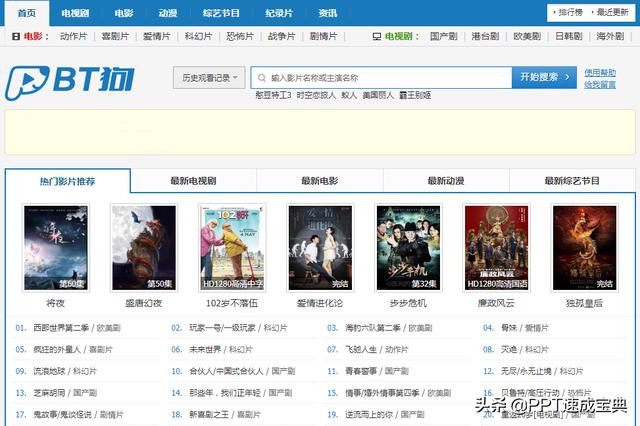
Task: Switch to the 最新动漫 tab
Action: pos(445,181)
